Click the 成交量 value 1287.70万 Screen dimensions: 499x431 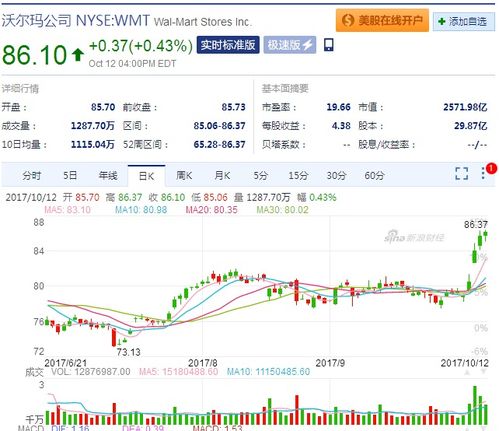pyautogui.click(x=93, y=126)
